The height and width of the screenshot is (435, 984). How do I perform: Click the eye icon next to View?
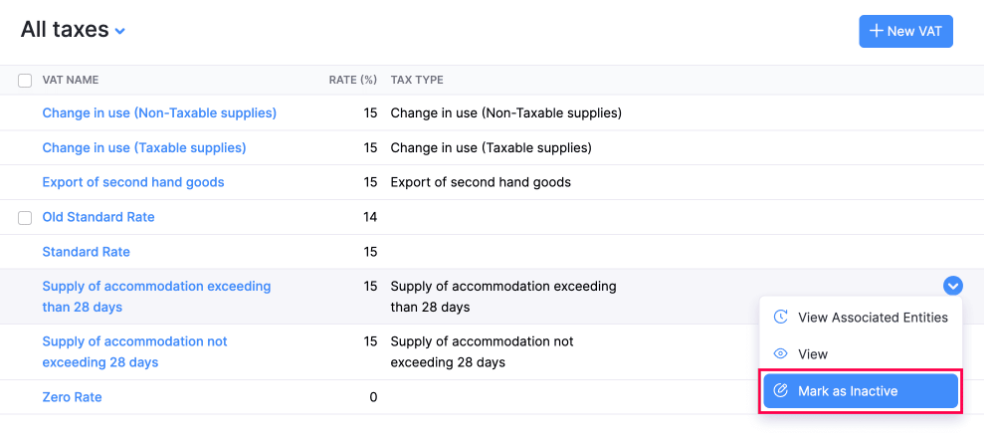pyautogui.click(x=781, y=354)
